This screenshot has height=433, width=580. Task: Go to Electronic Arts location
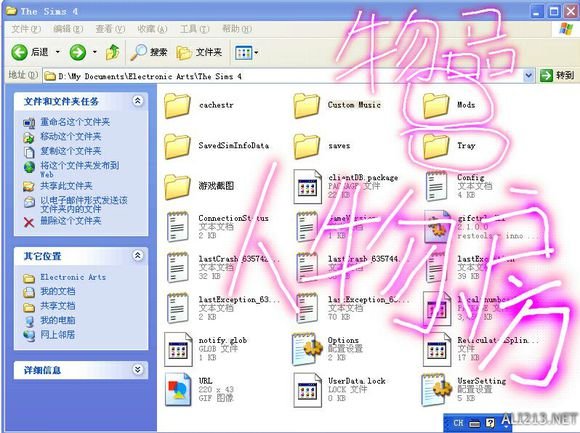73,277
